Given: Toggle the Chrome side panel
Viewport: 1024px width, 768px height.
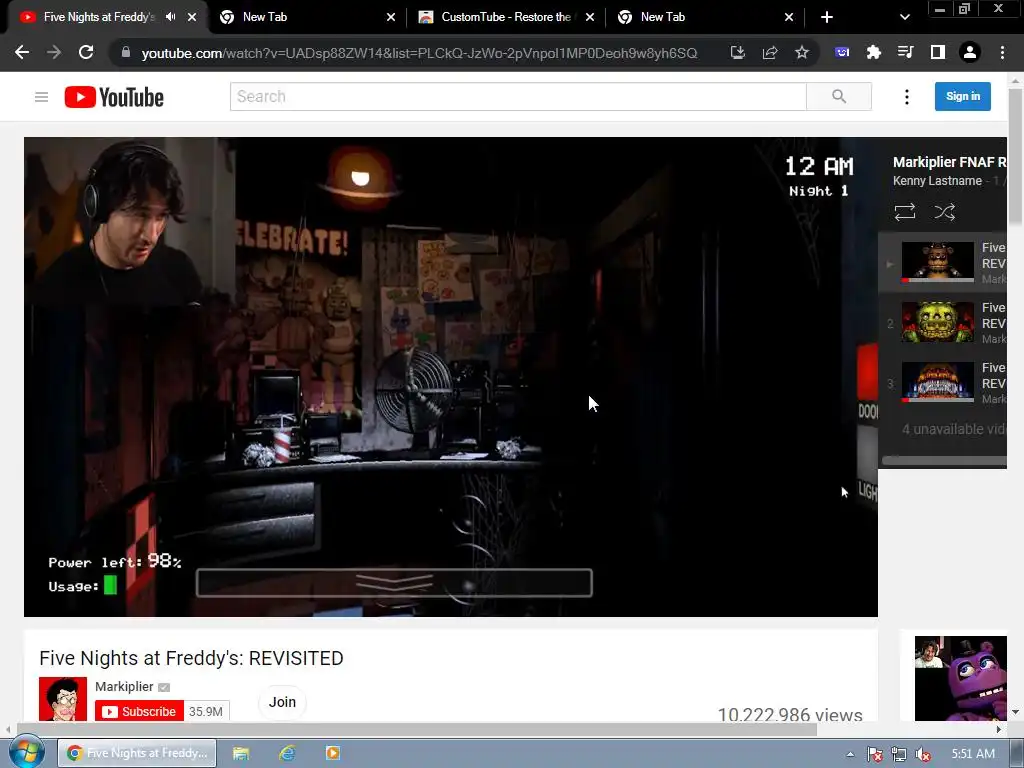Looking at the screenshot, I should pyautogui.click(x=938, y=52).
